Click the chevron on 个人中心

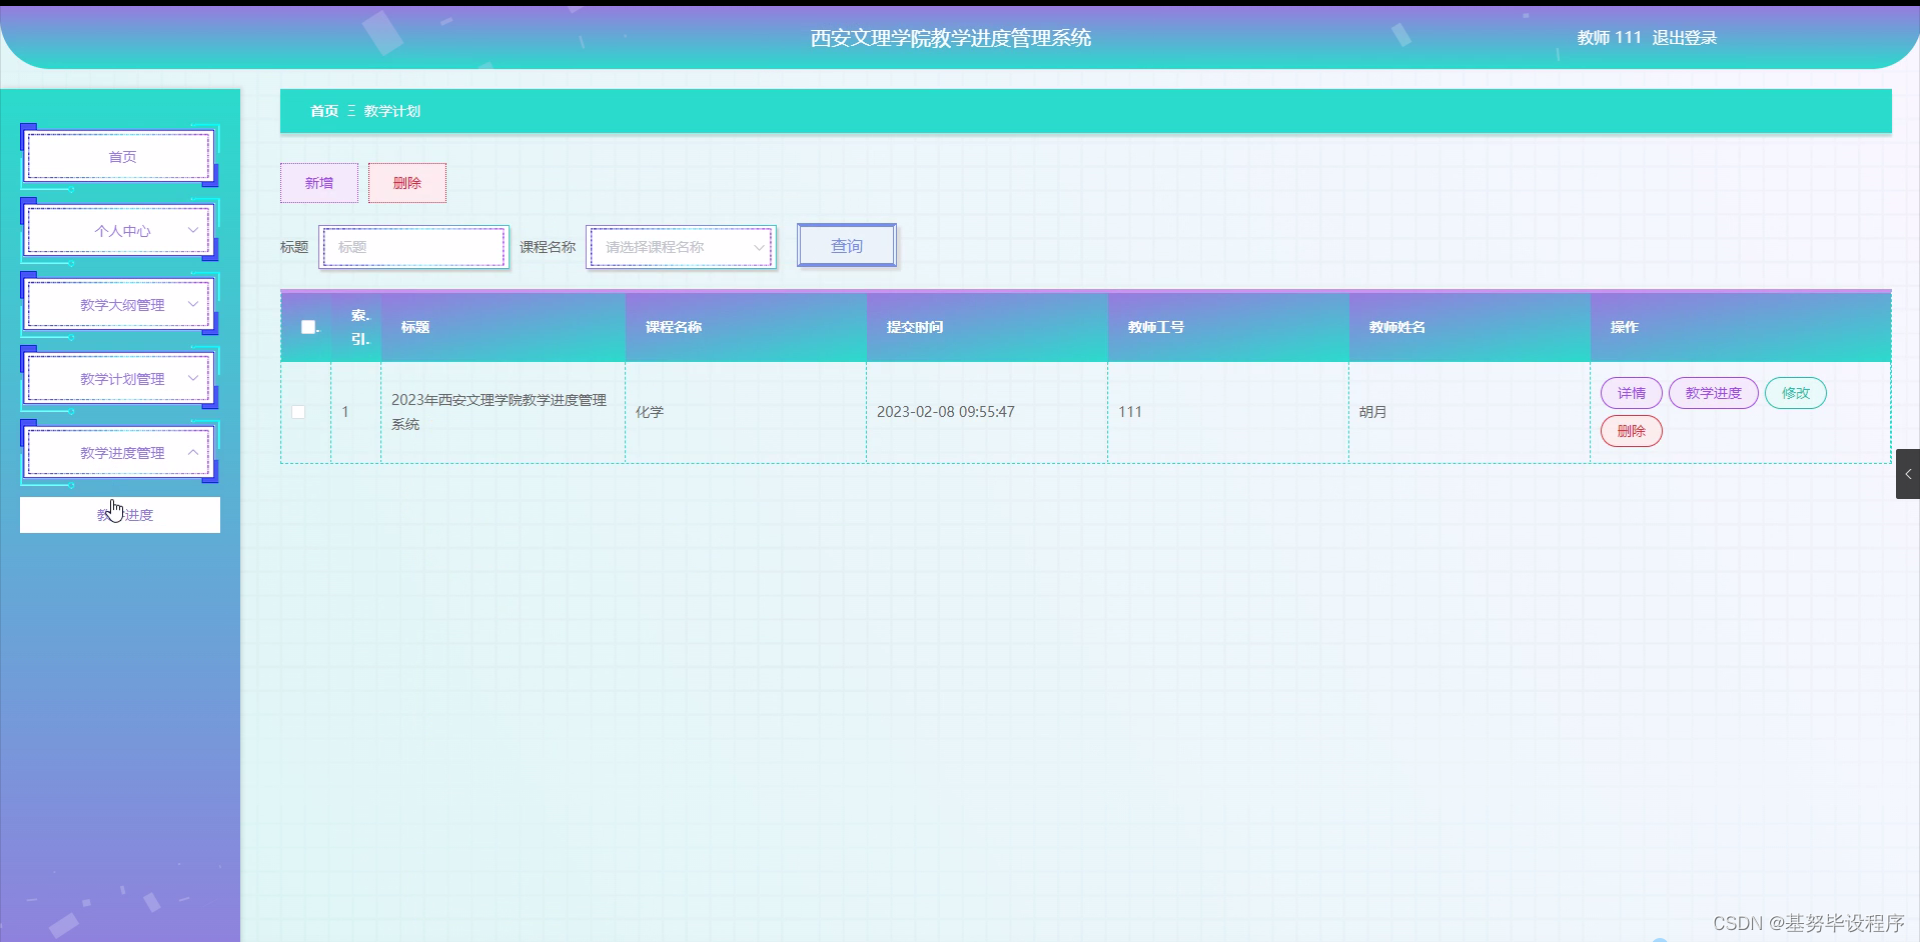[193, 230]
